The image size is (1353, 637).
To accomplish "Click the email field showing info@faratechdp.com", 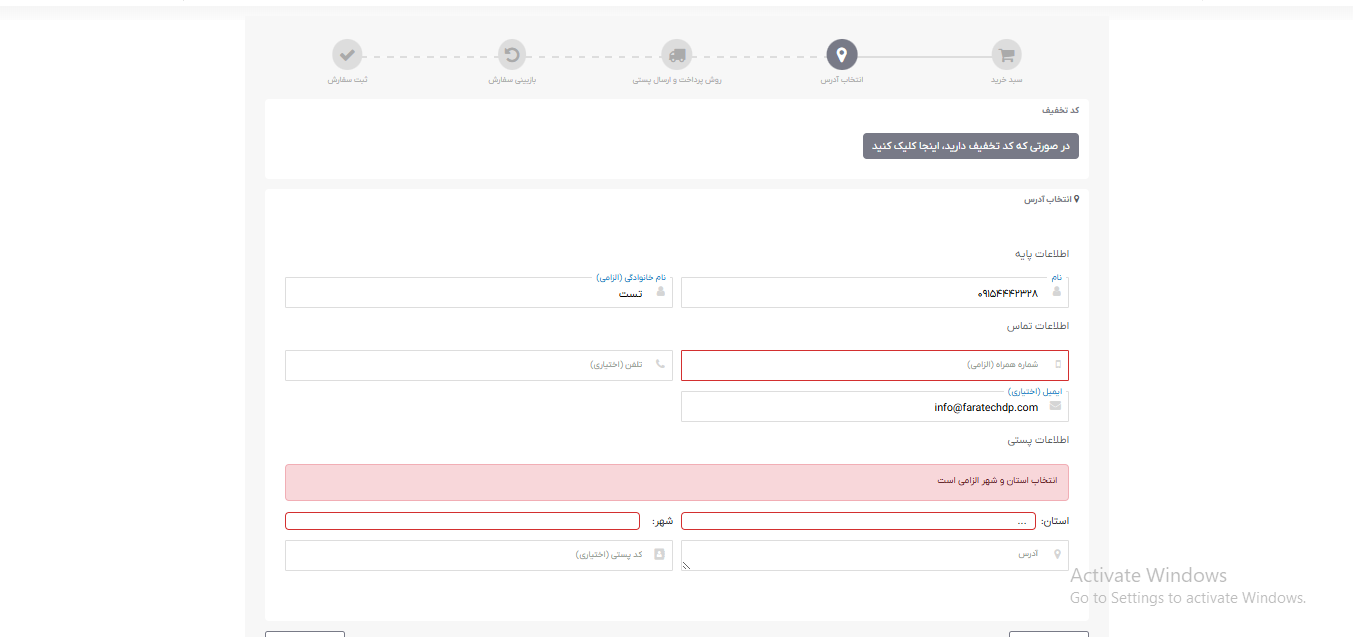I will [x=874, y=406].
